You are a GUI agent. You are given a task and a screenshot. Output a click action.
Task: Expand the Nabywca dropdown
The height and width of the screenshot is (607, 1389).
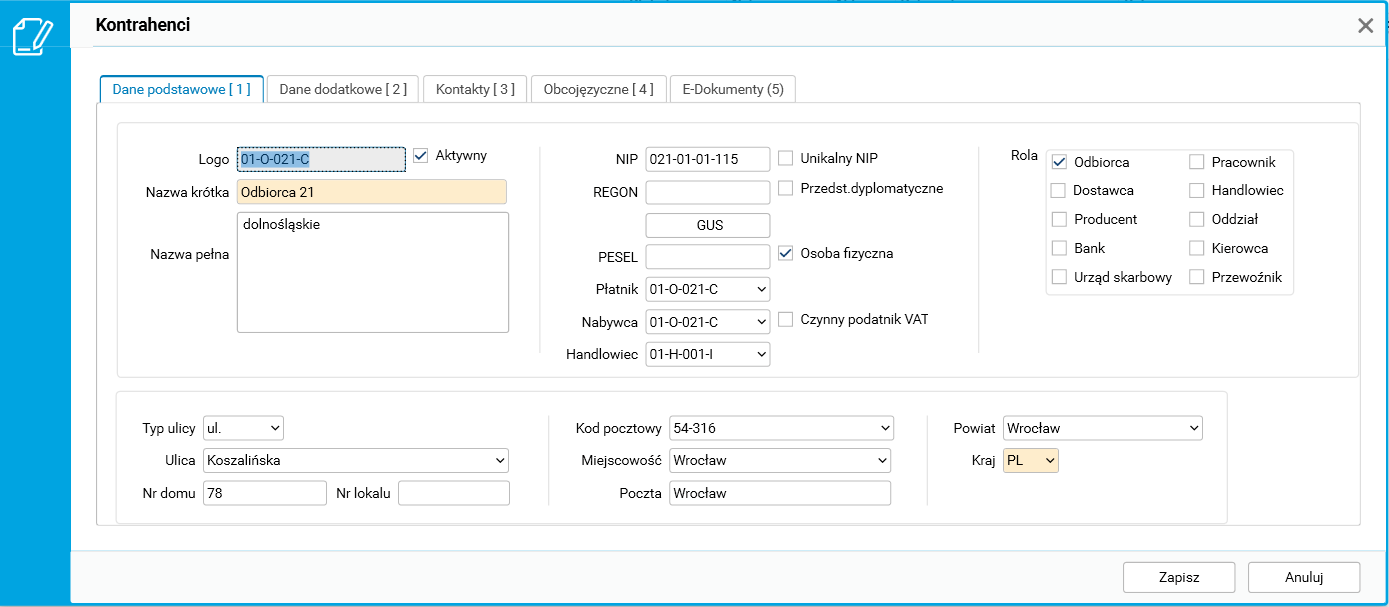[x=708, y=322]
